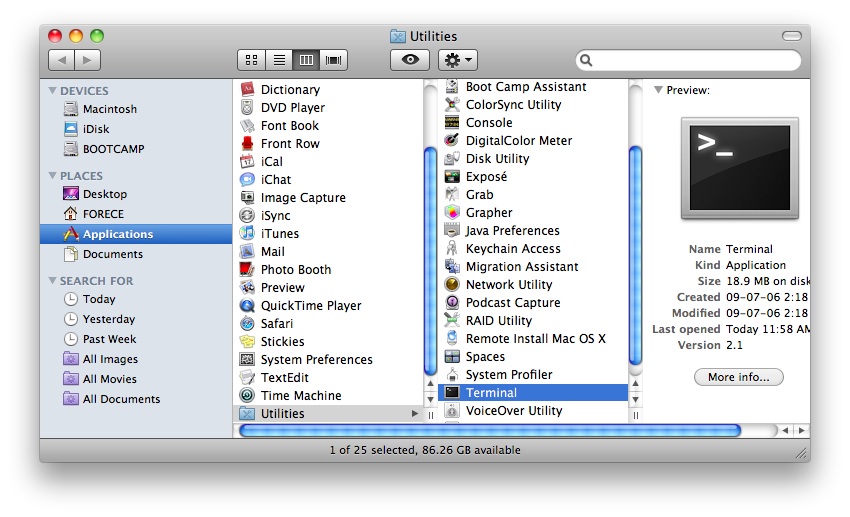Screen dimensions: 850x517
Task: Switch to list view
Action: pyautogui.click(x=279, y=60)
